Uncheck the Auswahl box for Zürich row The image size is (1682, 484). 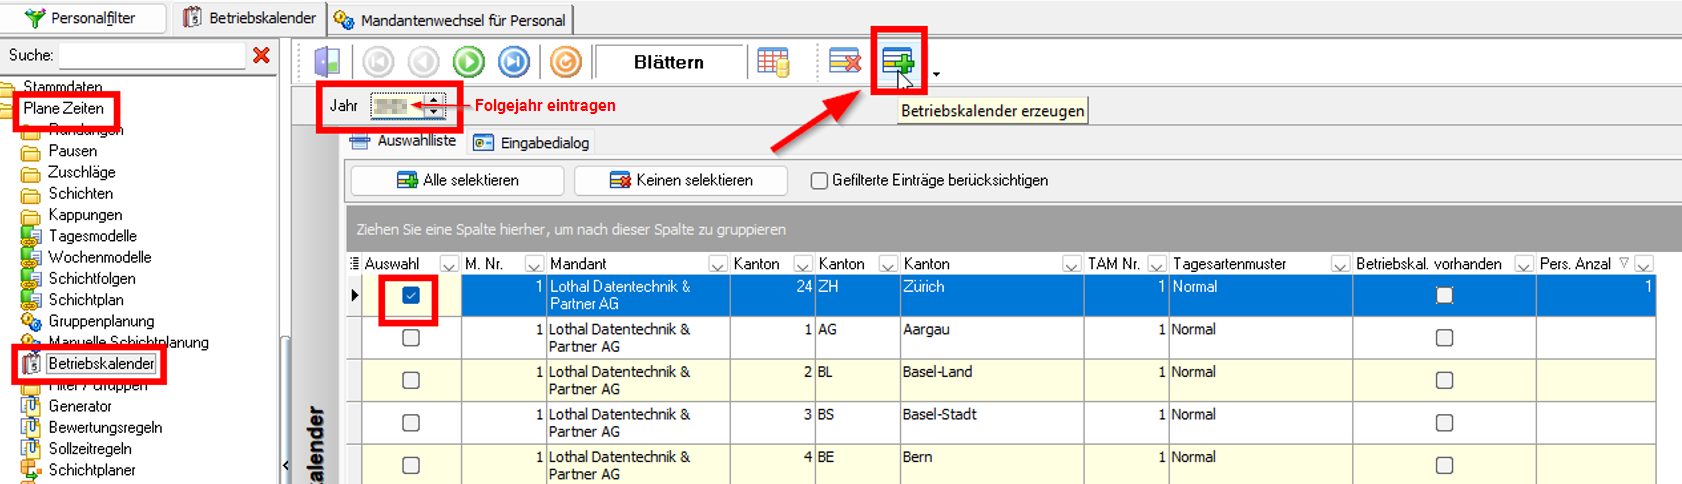click(x=410, y=295)
